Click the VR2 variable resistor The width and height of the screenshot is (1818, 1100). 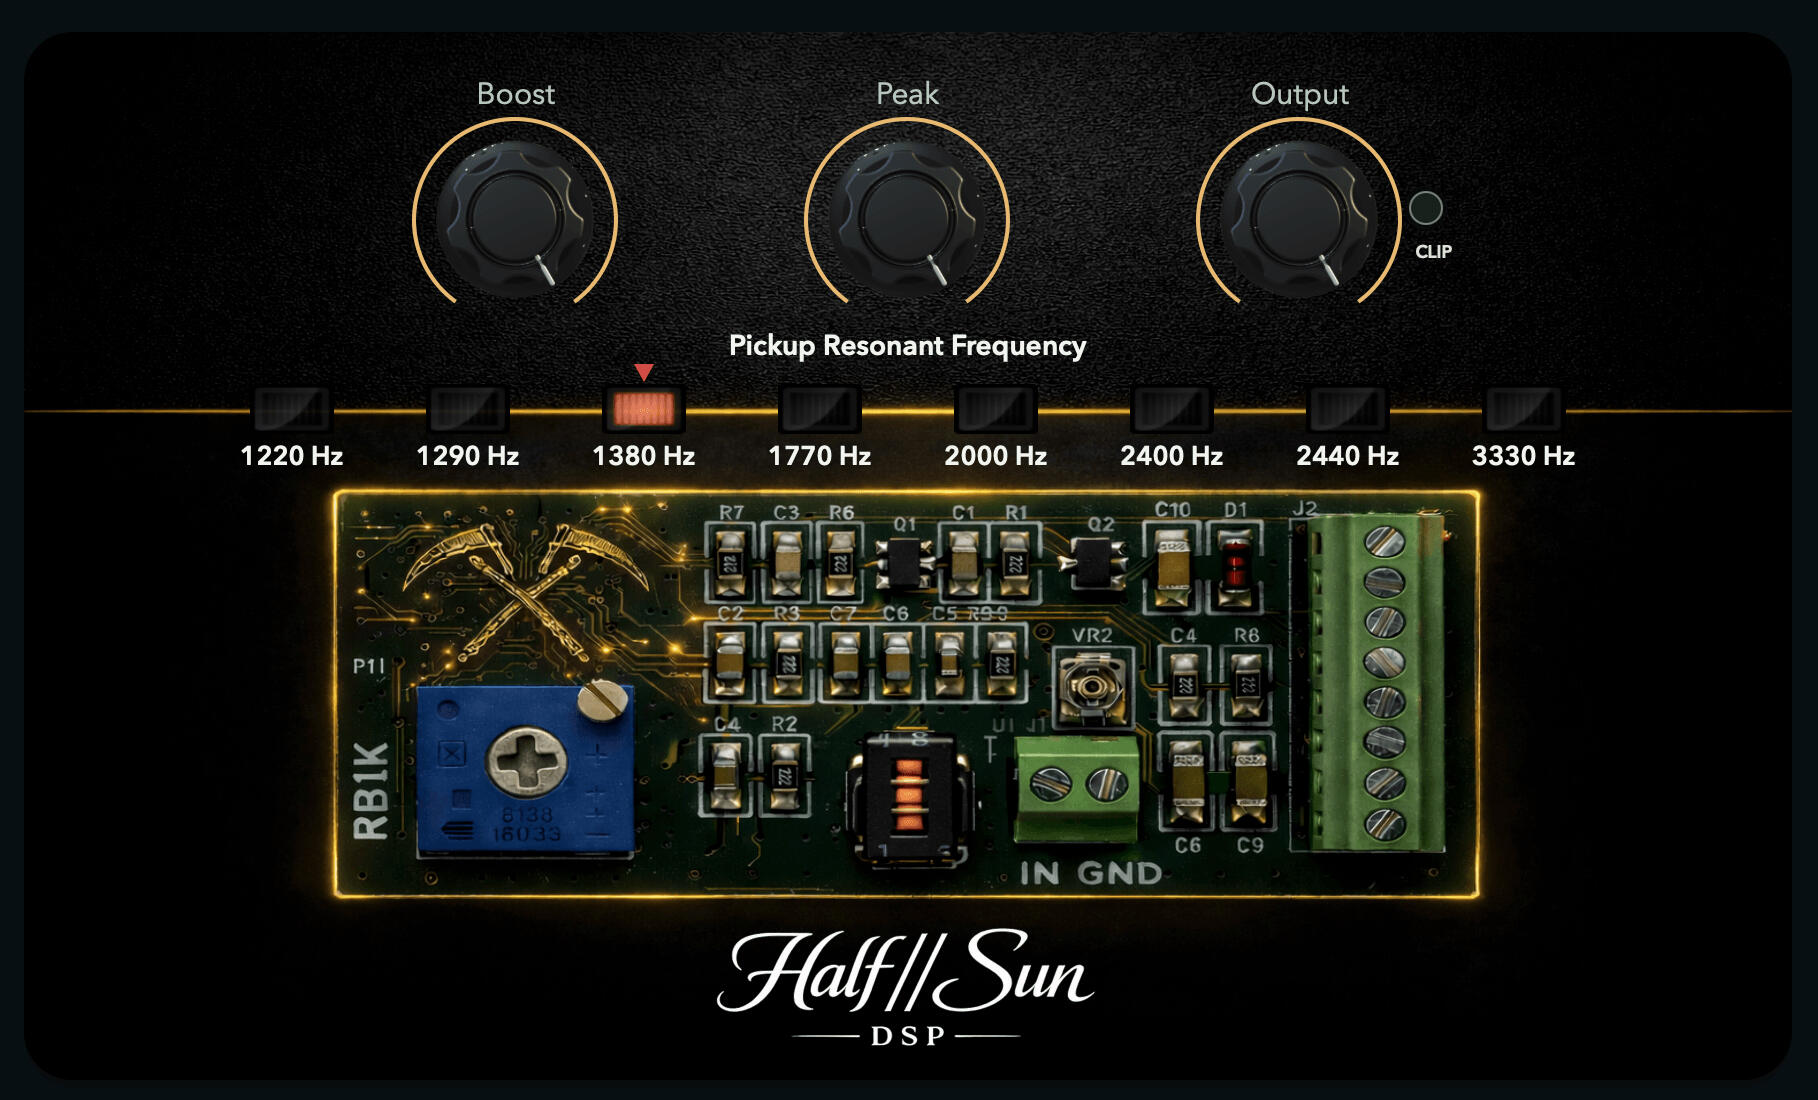(1091, 686)
